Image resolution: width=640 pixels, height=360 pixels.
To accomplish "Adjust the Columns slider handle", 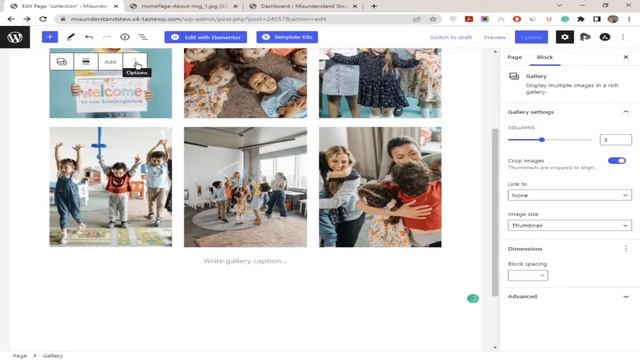I will (542, 140).
